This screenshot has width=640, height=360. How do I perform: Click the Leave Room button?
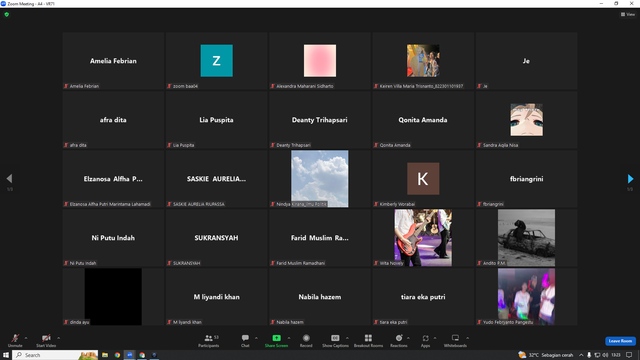[x=620, y=341]
